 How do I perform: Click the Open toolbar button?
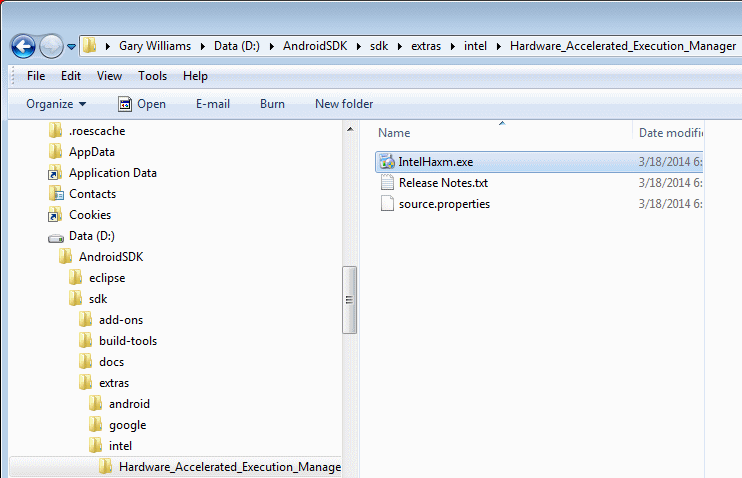pyautogui.click(x=141, y=104)
